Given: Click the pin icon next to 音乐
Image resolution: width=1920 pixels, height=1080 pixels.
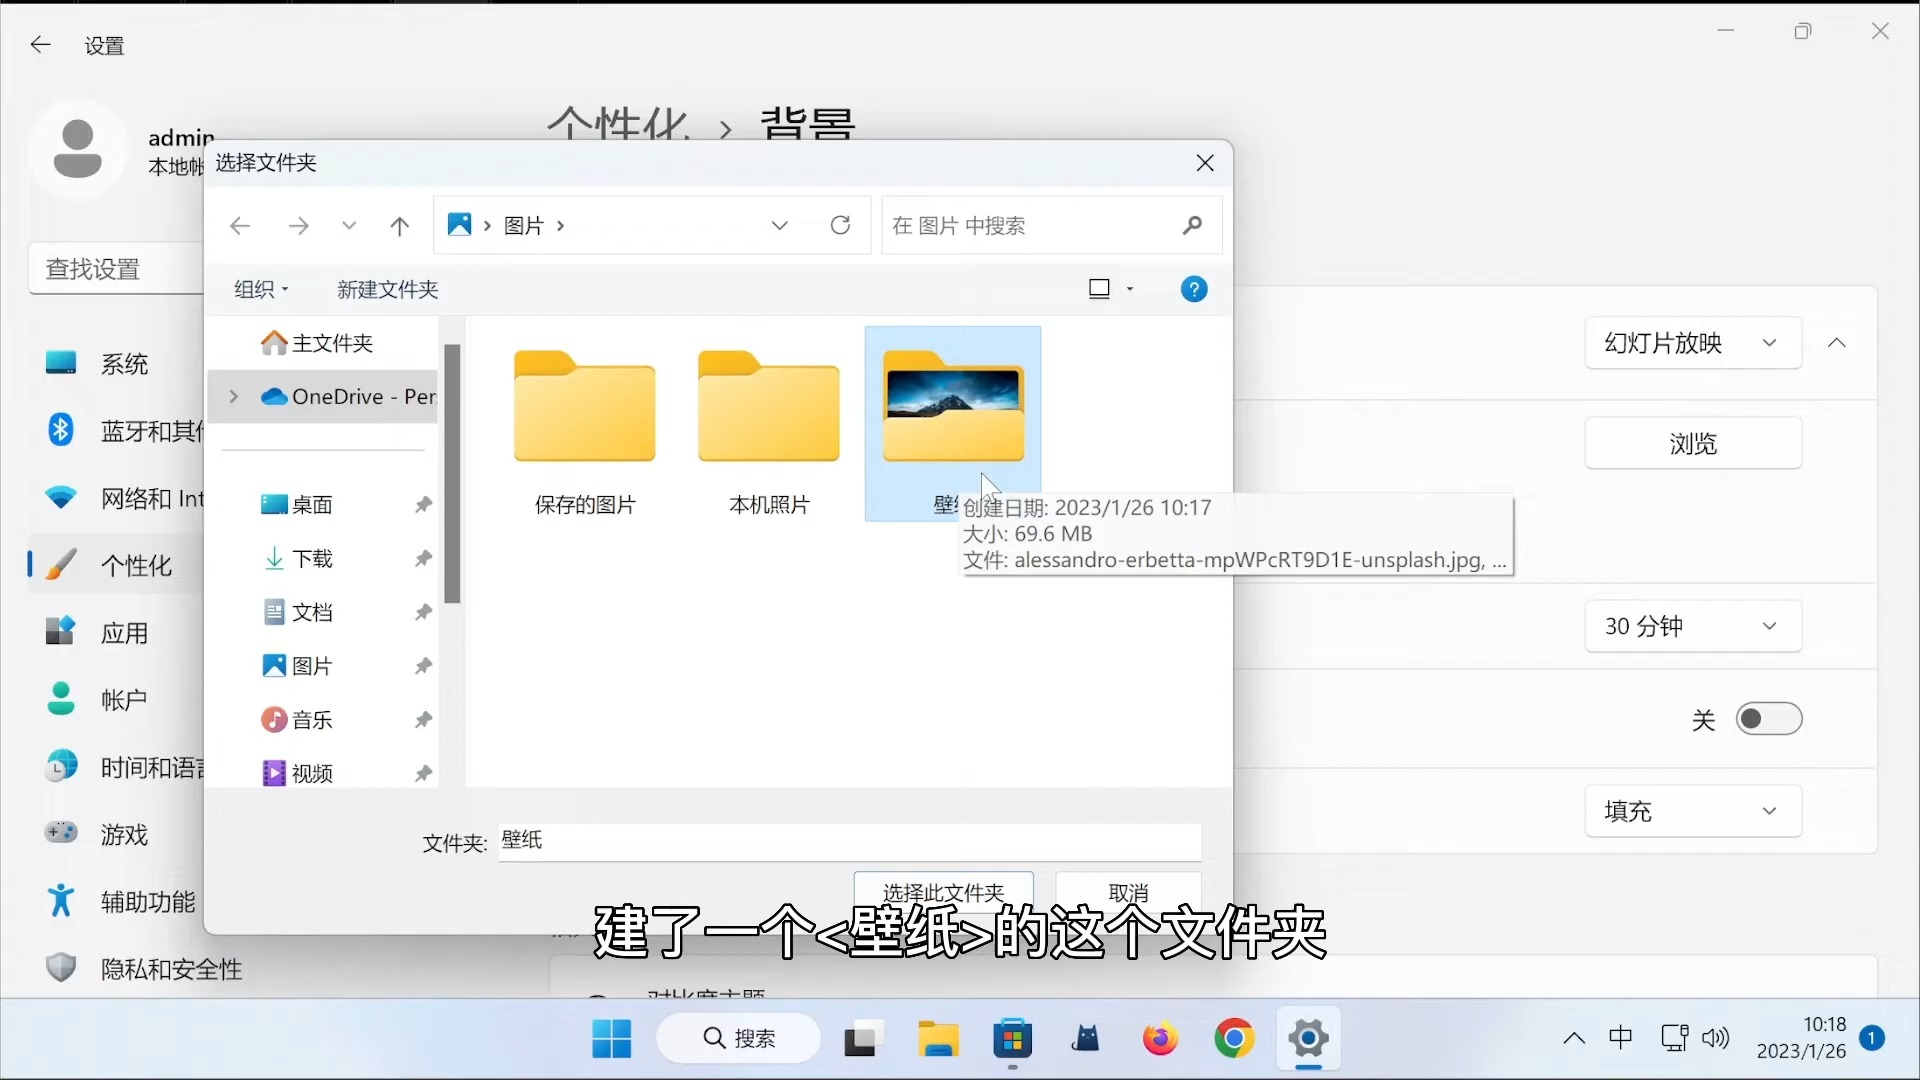Looking at the screenshot, I should coord(423,719).
